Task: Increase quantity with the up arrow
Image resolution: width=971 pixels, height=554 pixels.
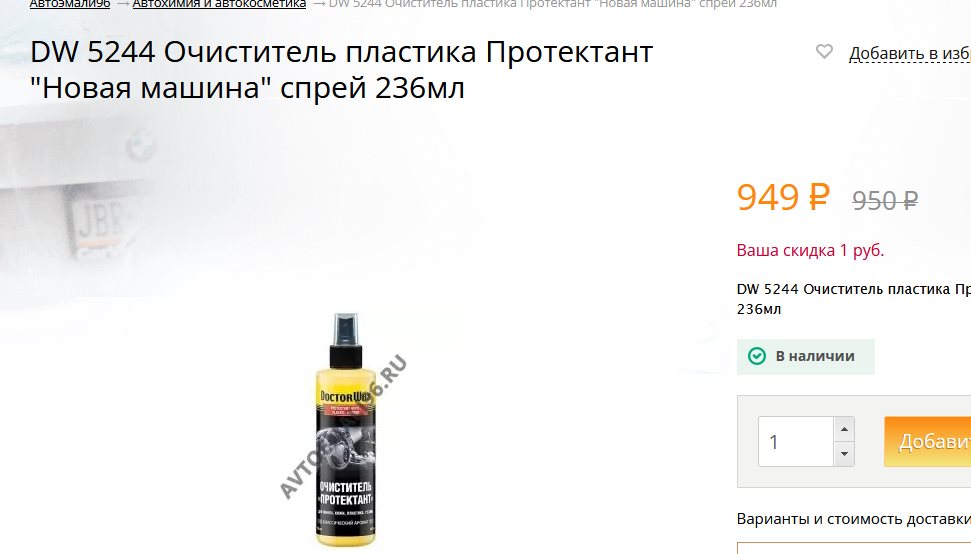Action: (844, 429)
